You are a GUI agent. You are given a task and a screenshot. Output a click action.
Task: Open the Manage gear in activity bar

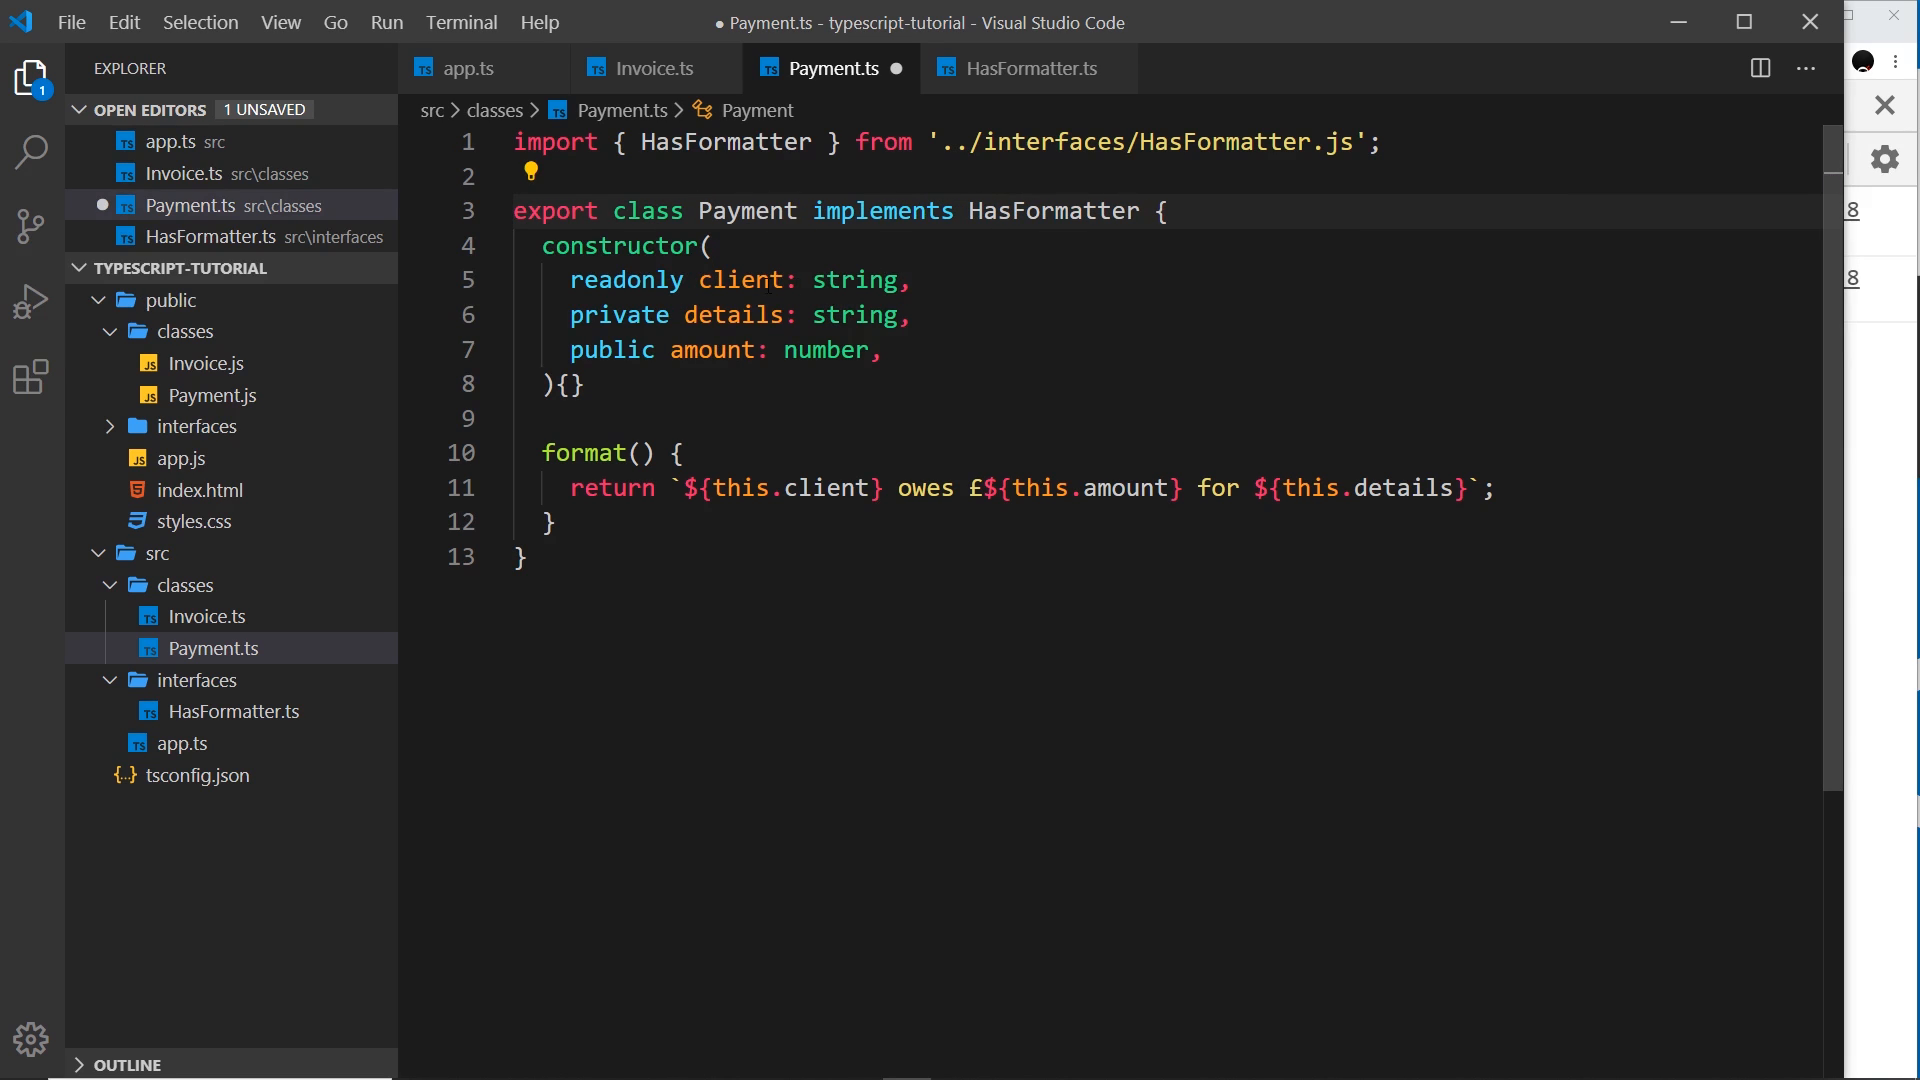(31, 1040)
